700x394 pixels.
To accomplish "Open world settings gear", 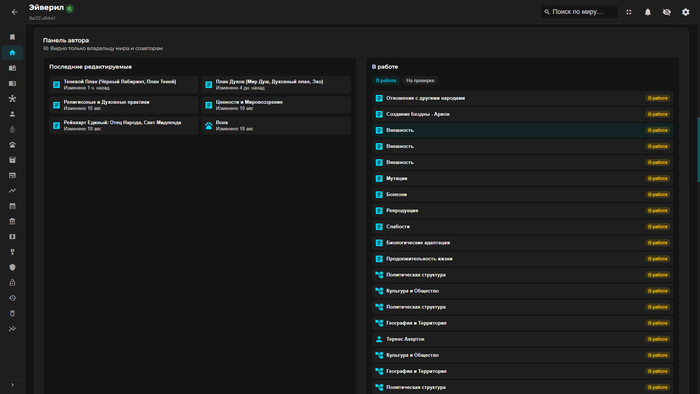I will (686, 12).
